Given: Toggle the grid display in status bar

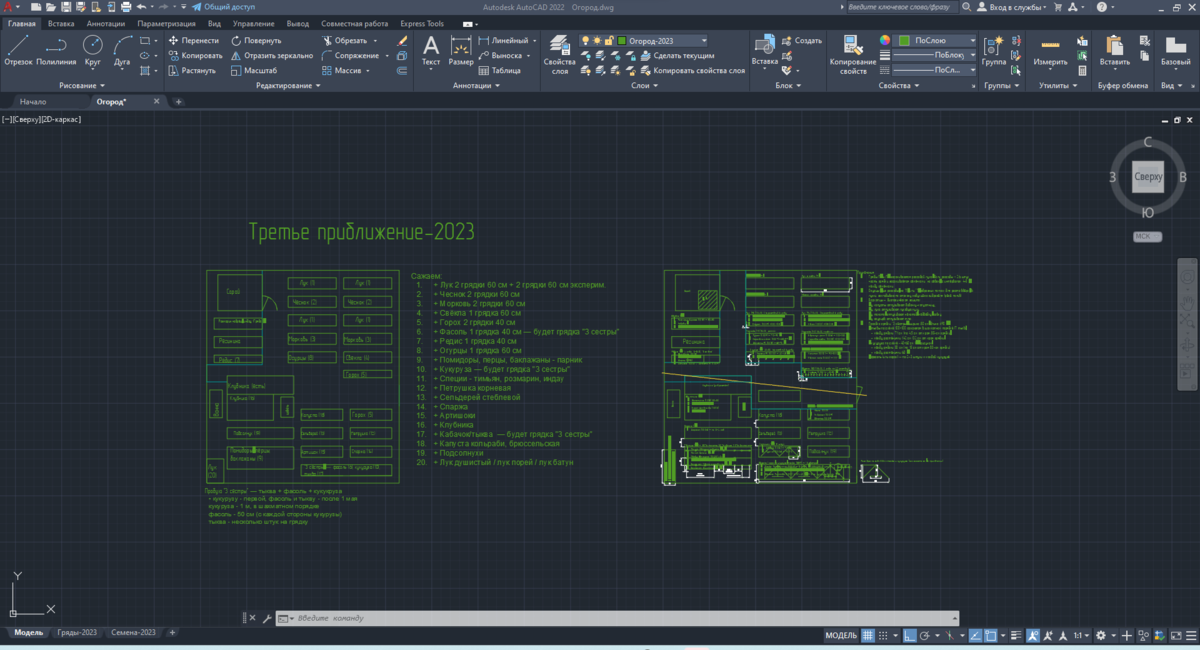Looking at the screenshot, I should coord(867,635).
